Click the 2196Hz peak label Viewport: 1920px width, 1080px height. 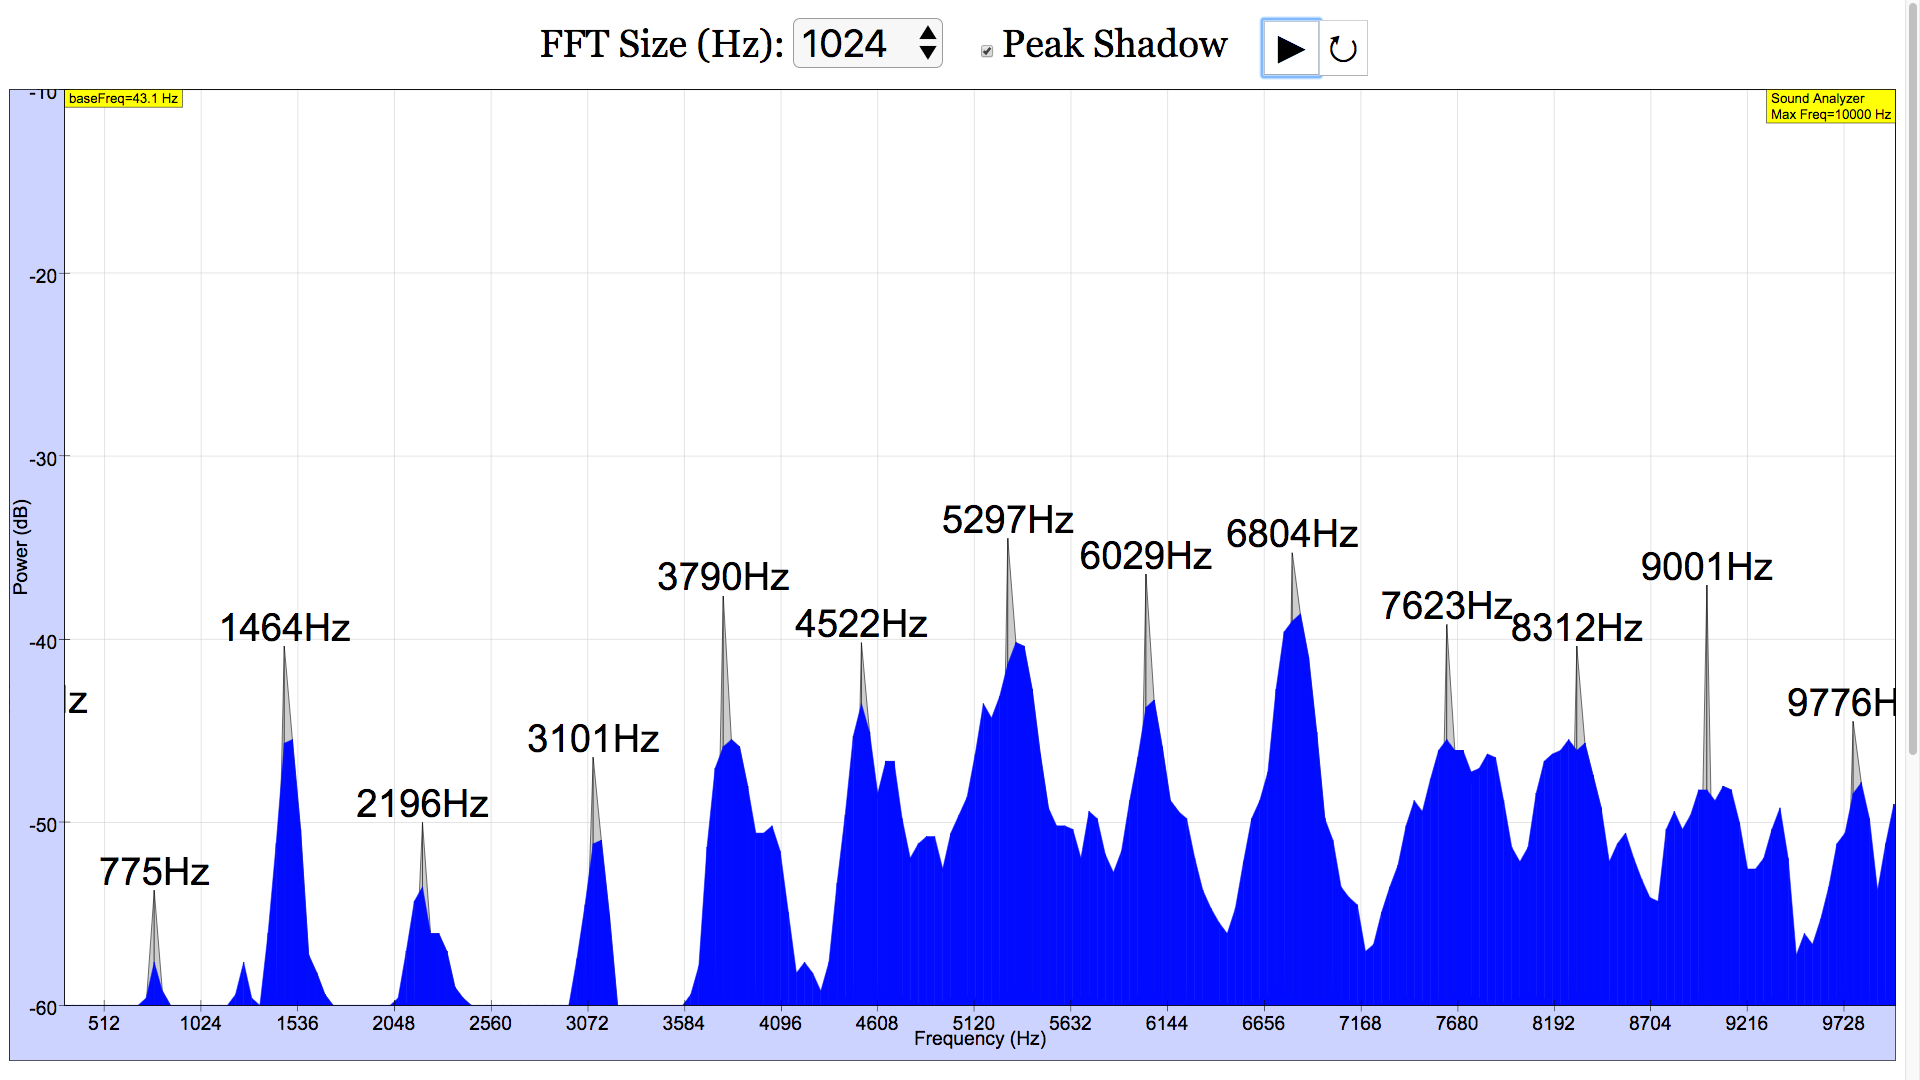(422, 804)
